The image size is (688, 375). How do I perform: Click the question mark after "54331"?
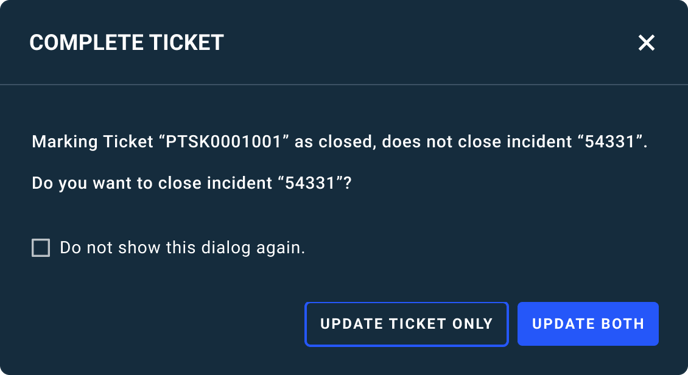click(348, 183)
